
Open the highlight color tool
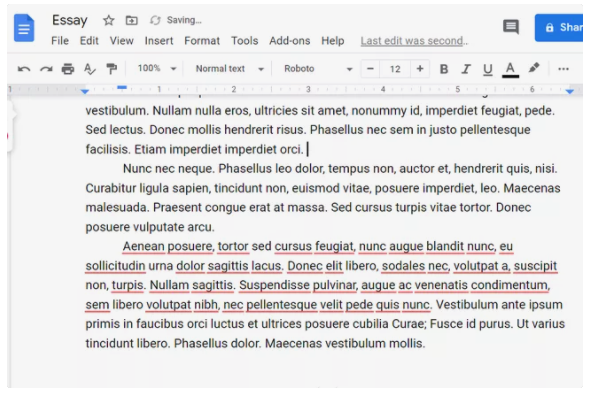click(x=534, y=68)
